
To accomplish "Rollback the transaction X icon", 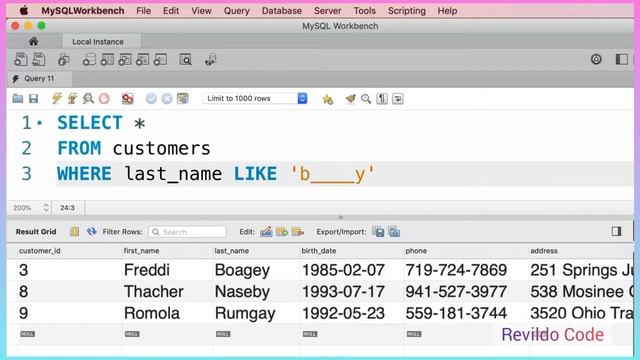I will tap(167, 98).
